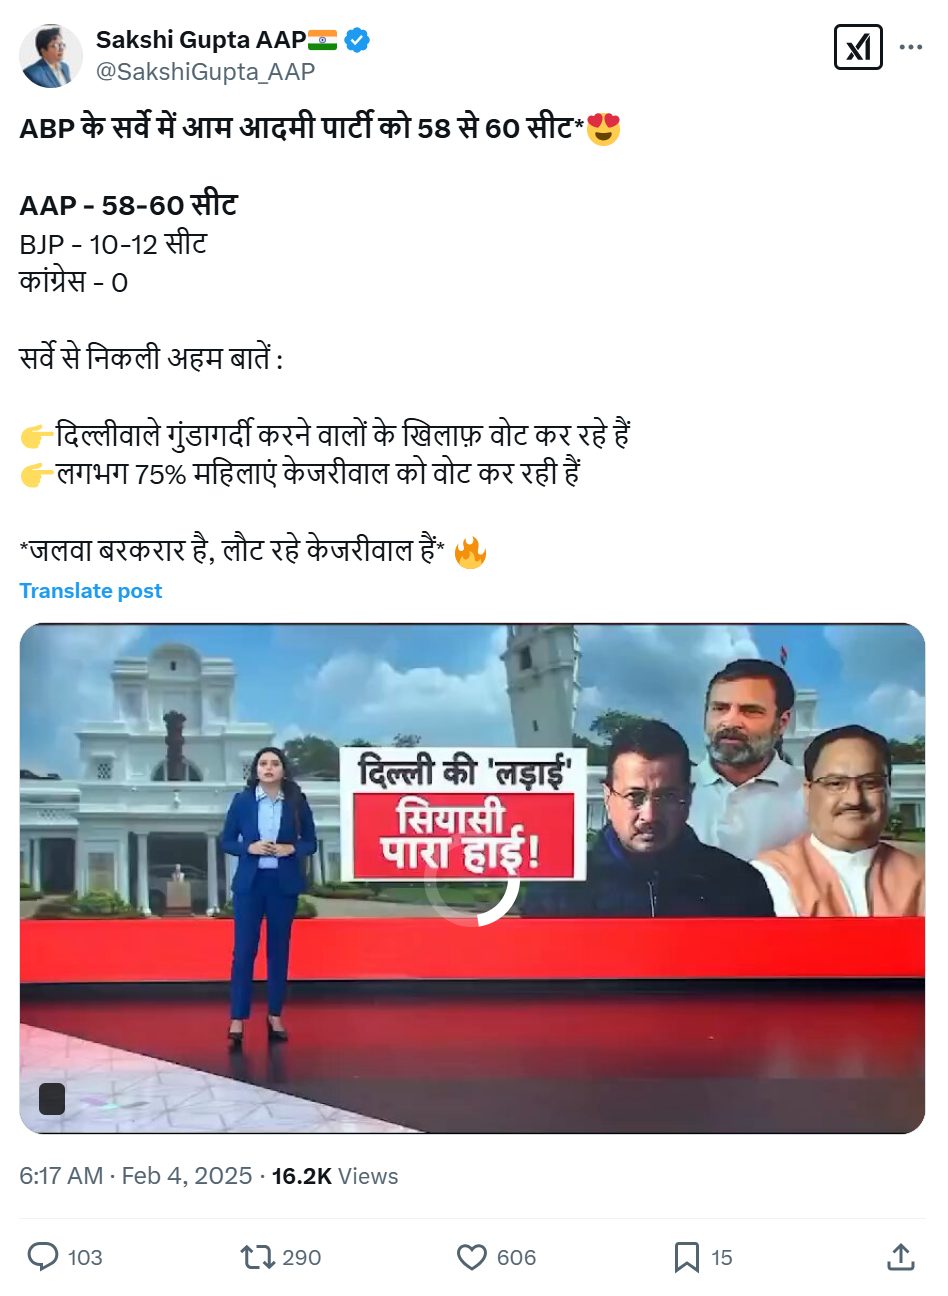Open the 290 reposts count
The width and height of the screenshot is (948, 1296).
pyautogui.click(x=302, y=1258)
